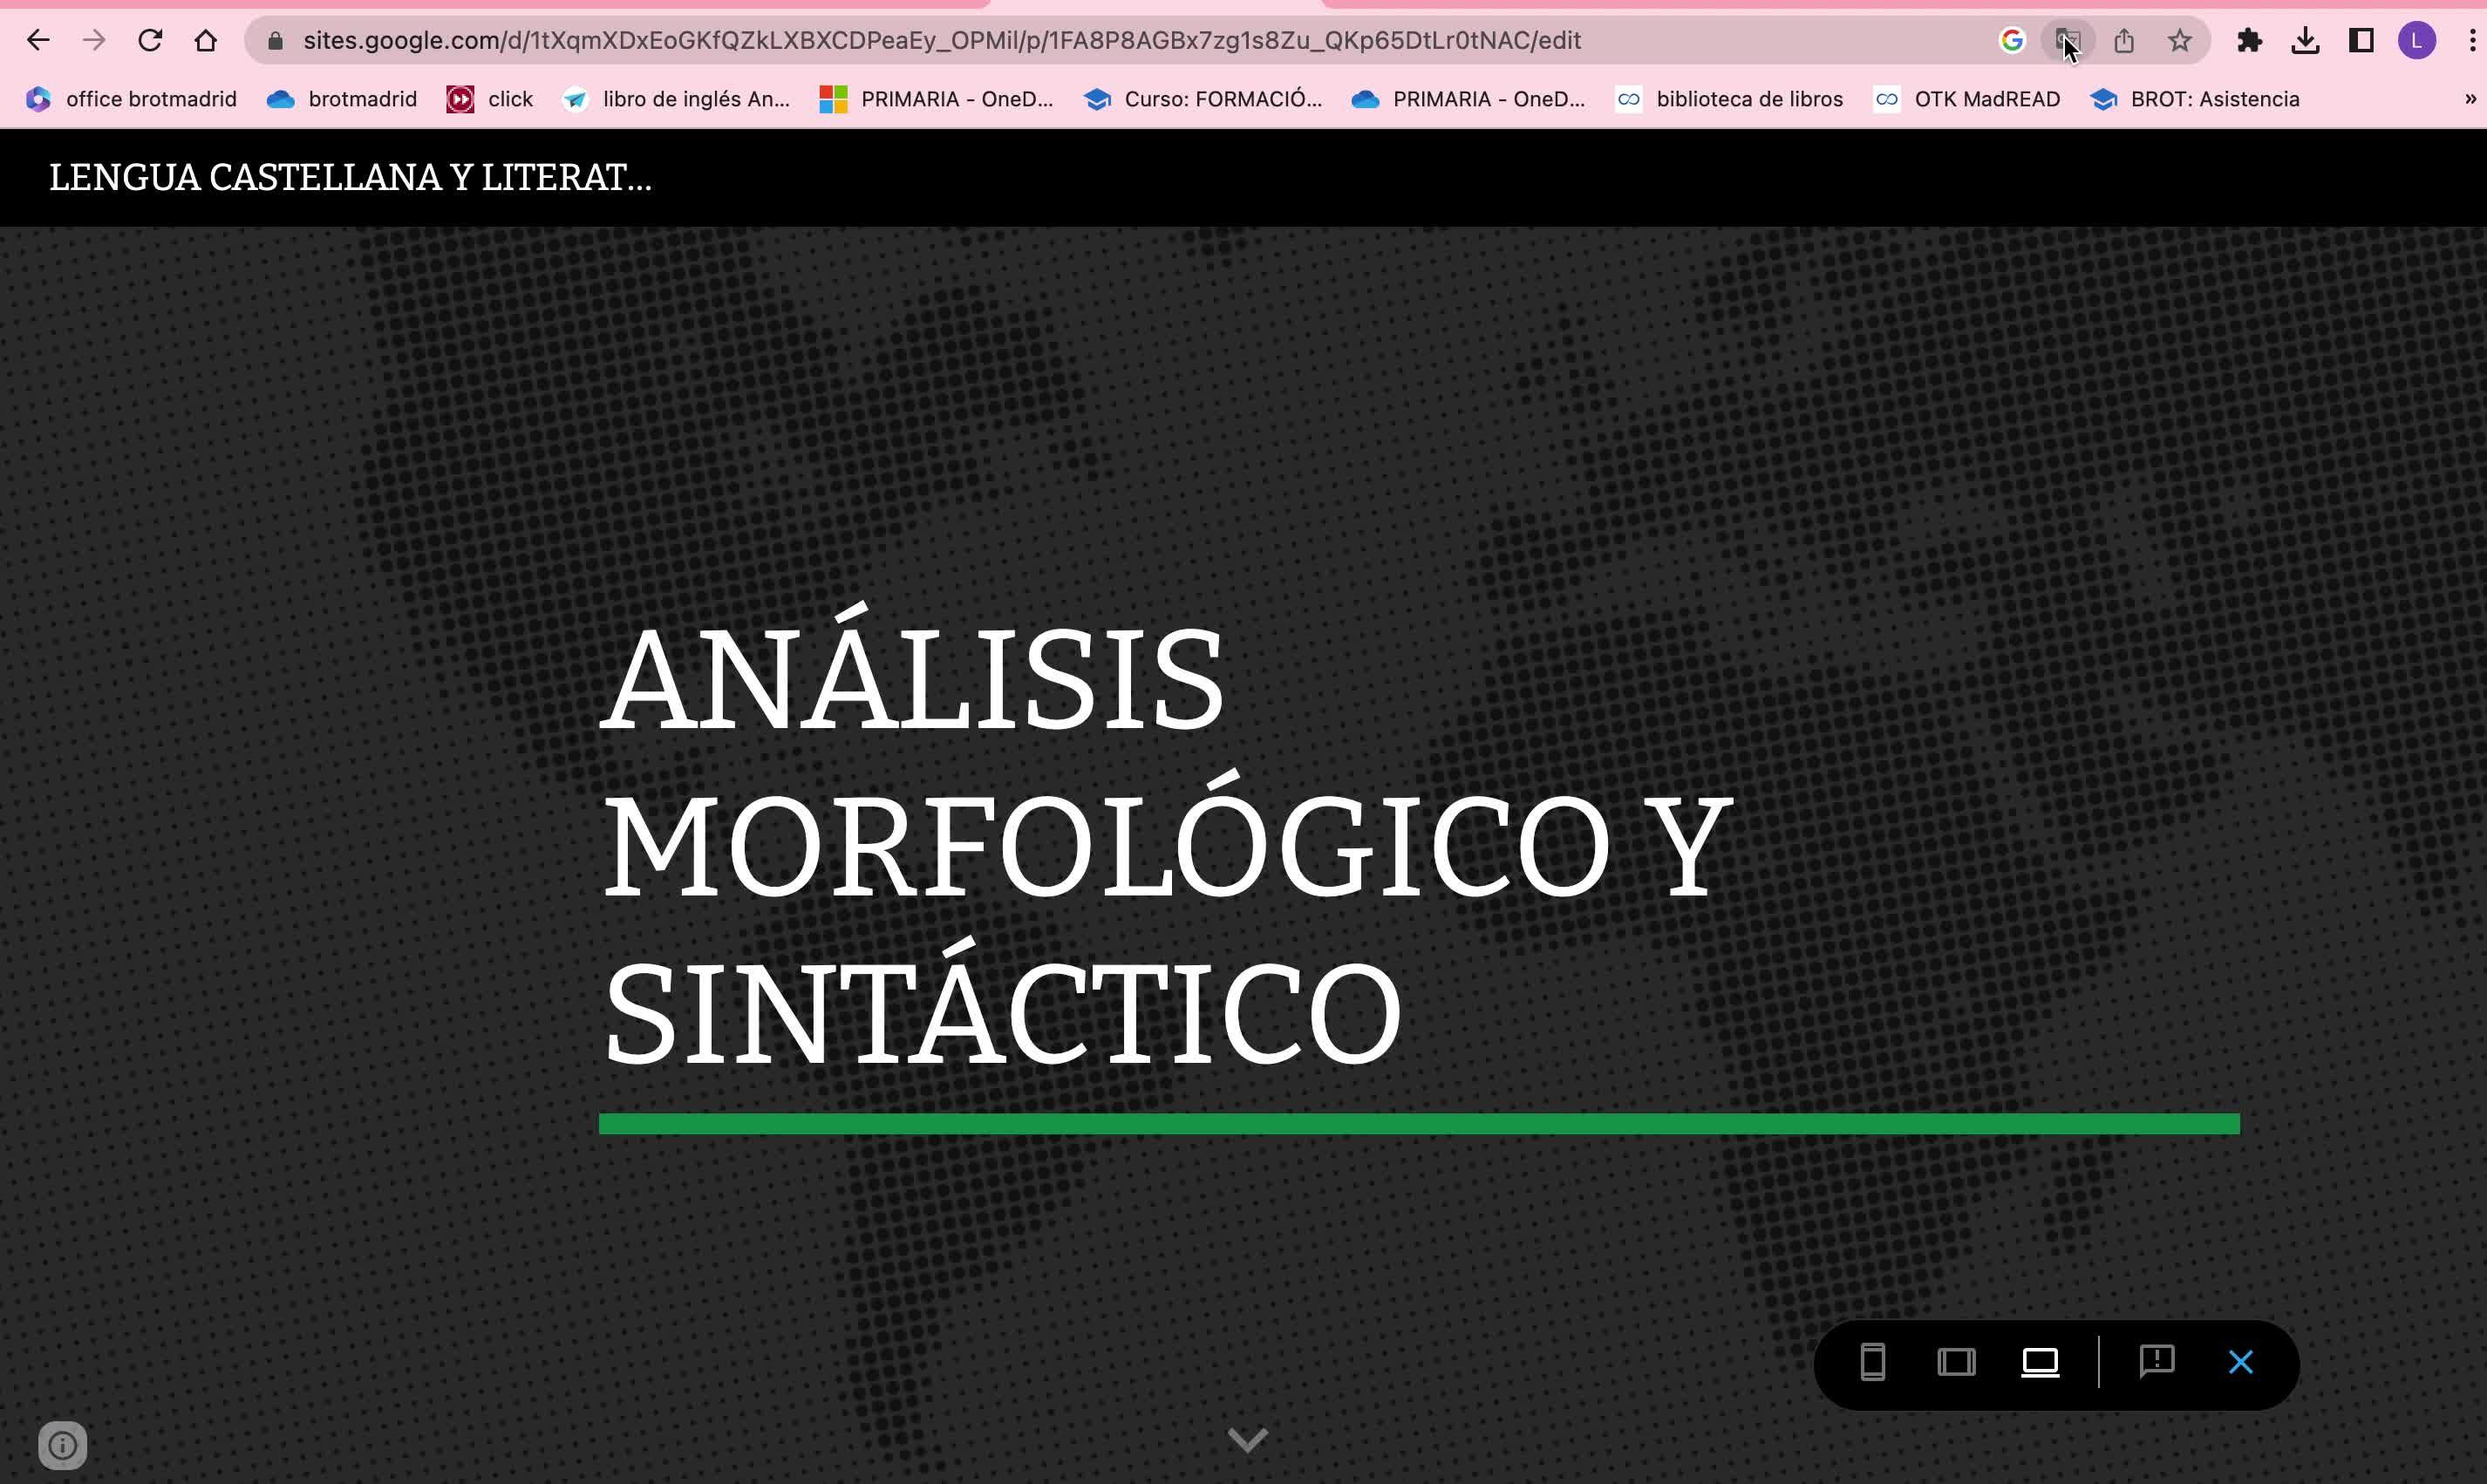This screenshot has height=1484, width=2487.
Task: Switch to tablet preview mode
Action: 1956,1363
